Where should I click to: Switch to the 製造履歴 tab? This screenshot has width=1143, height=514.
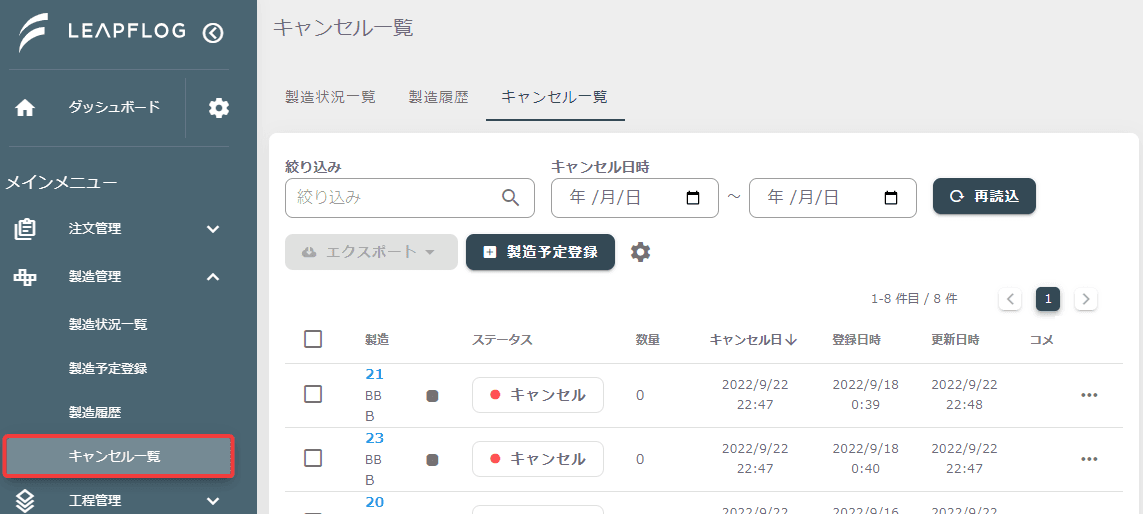(x=438, y=97)
